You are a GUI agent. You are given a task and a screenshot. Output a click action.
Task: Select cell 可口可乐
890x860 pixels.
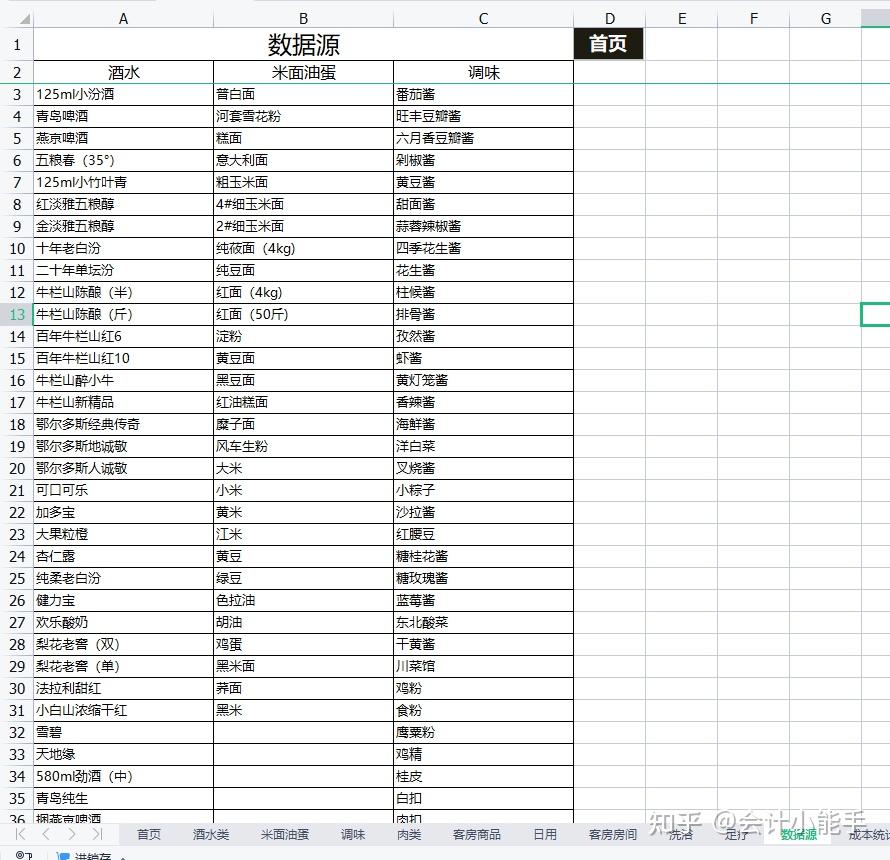coord(123,490)
